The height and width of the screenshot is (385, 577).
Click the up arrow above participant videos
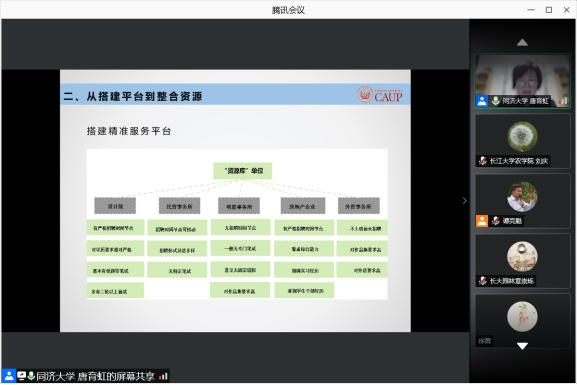click(522, 43)
